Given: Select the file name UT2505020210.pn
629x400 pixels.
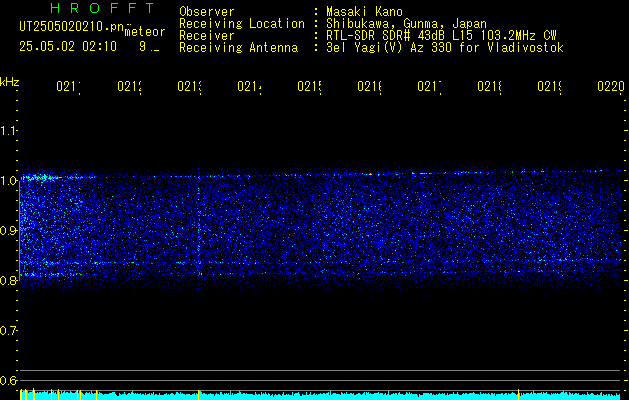Looking at the screenshot, I should coord(72,27).
